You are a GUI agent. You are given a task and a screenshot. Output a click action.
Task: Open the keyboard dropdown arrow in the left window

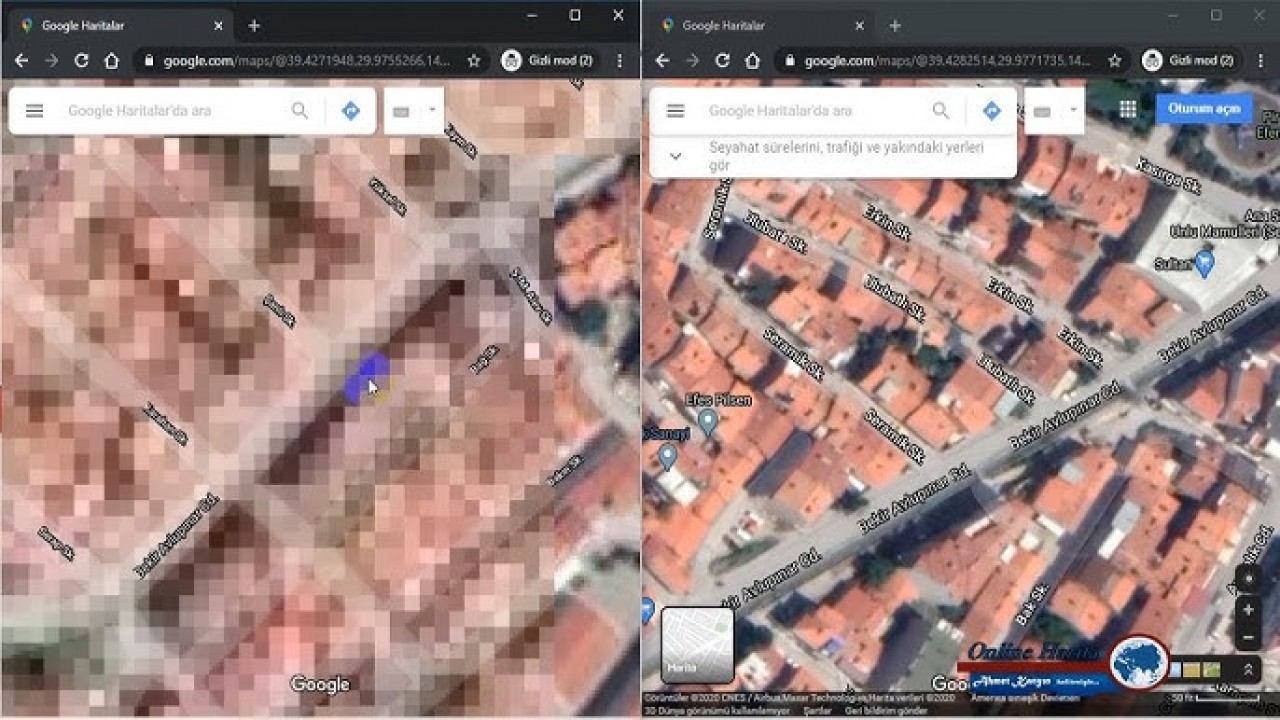(431, 110)
